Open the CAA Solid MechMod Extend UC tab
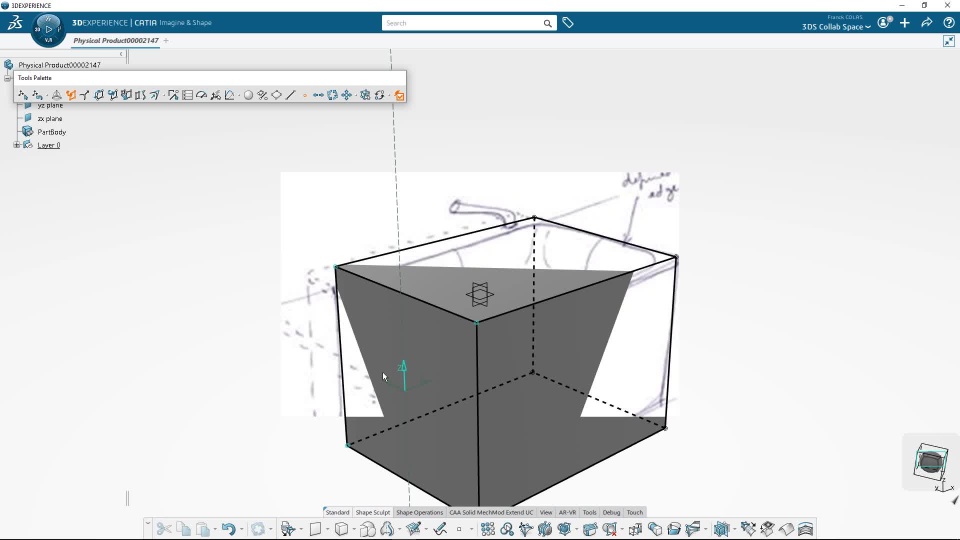Screen dimensions: 960x540 point(491,512)
